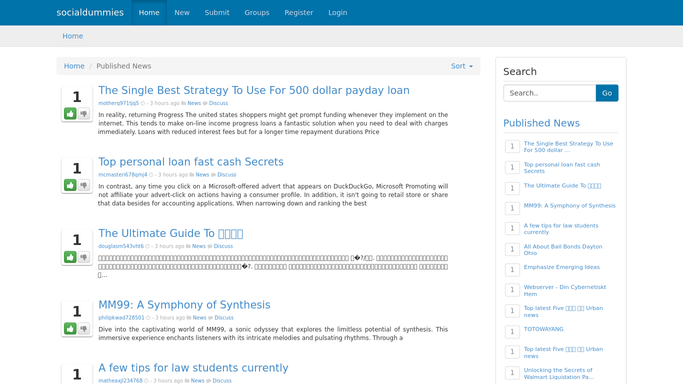
Task: Open Discuss link under payday loan story
Action: pyautogui.click(x=218, y=103)
